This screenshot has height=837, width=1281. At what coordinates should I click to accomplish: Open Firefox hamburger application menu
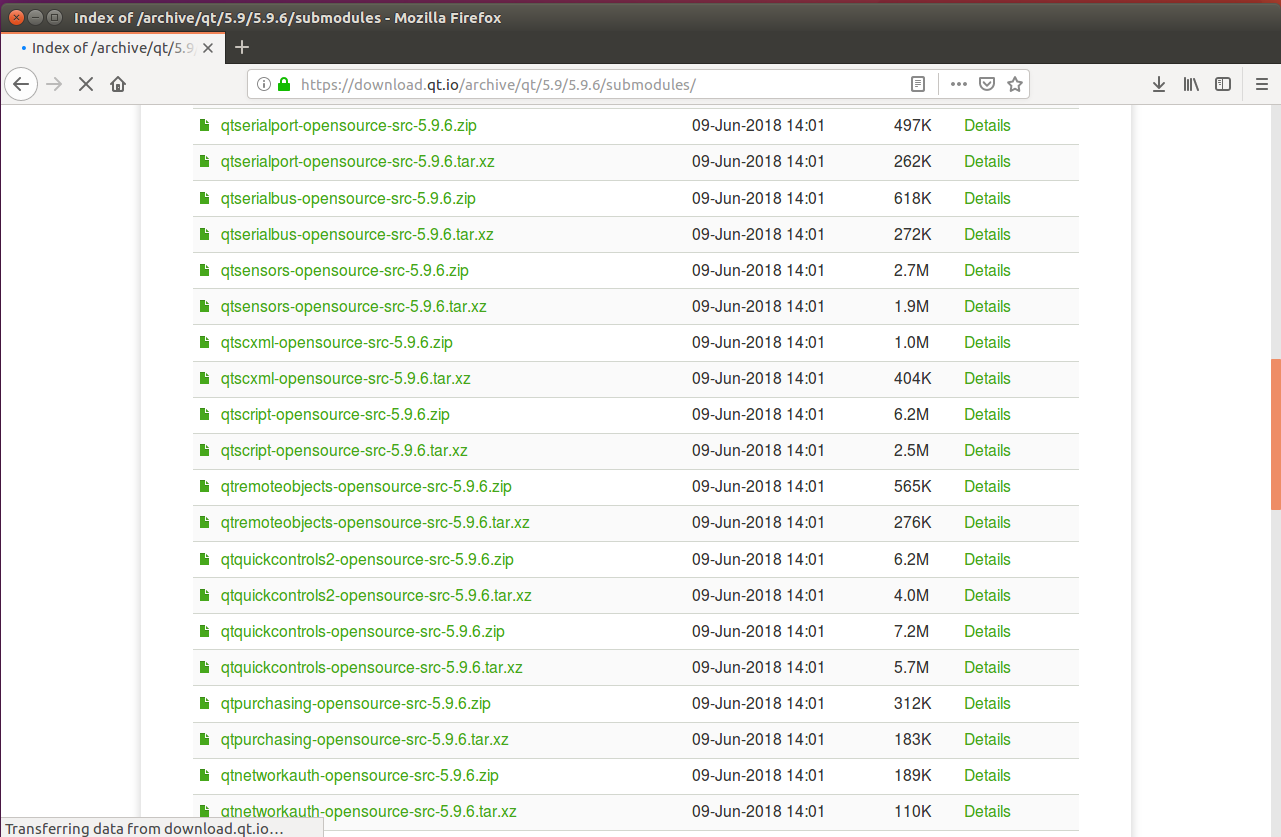tap(1259, 85)
